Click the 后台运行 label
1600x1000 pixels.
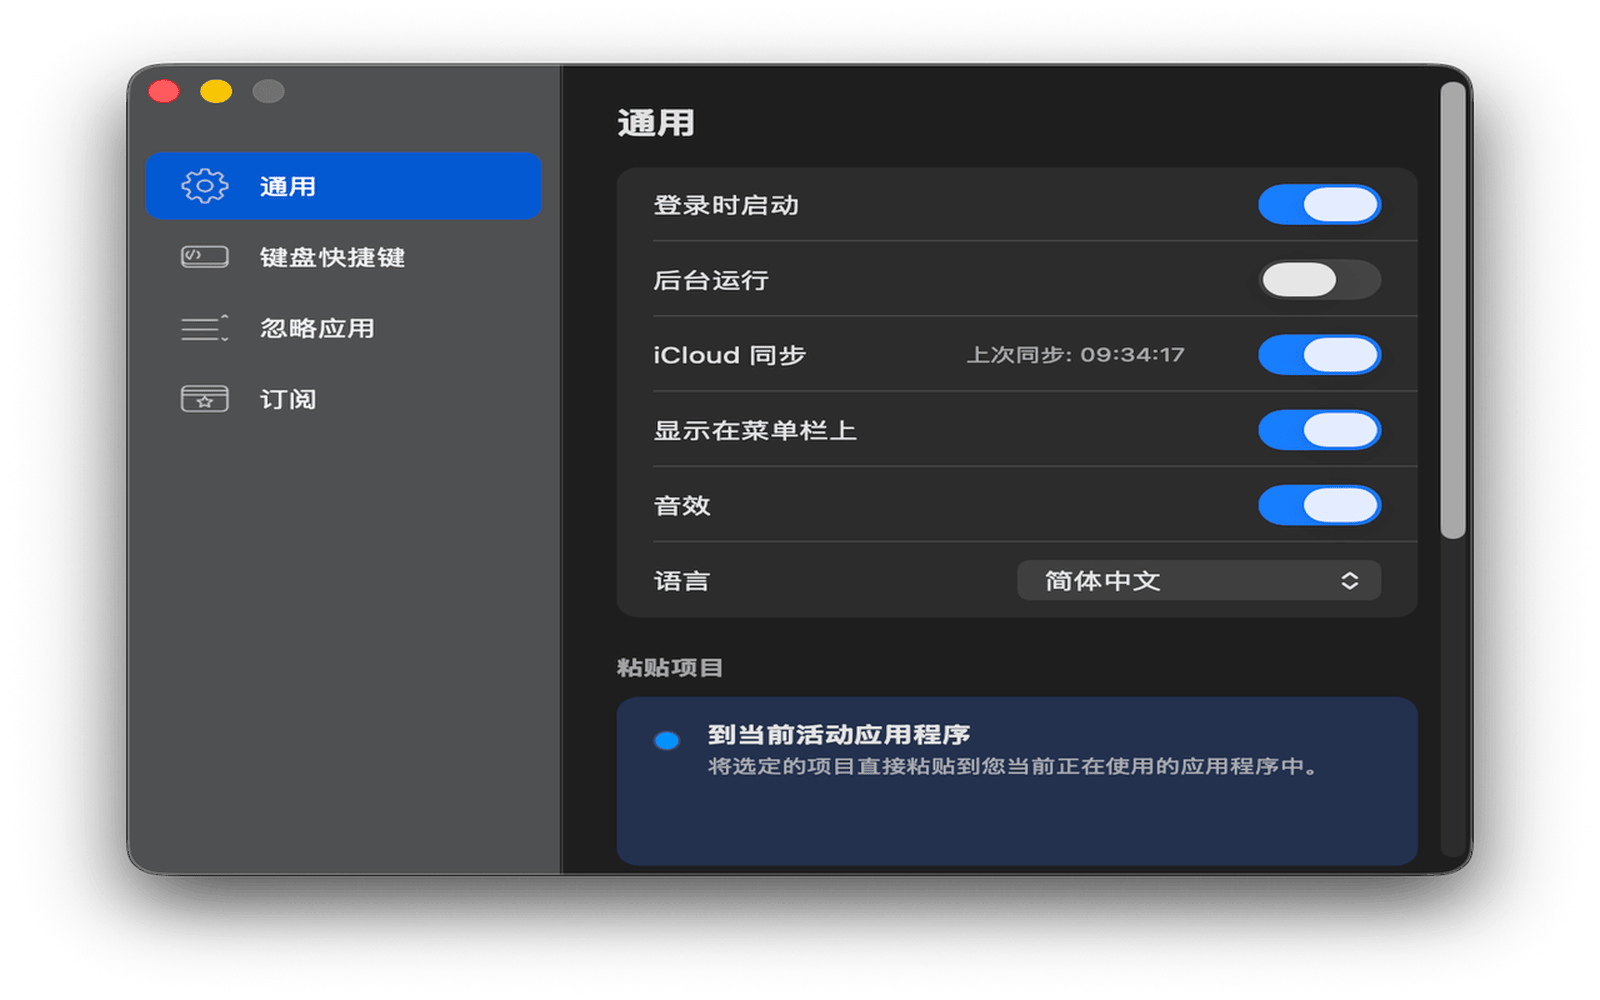(x=711, y=280)
